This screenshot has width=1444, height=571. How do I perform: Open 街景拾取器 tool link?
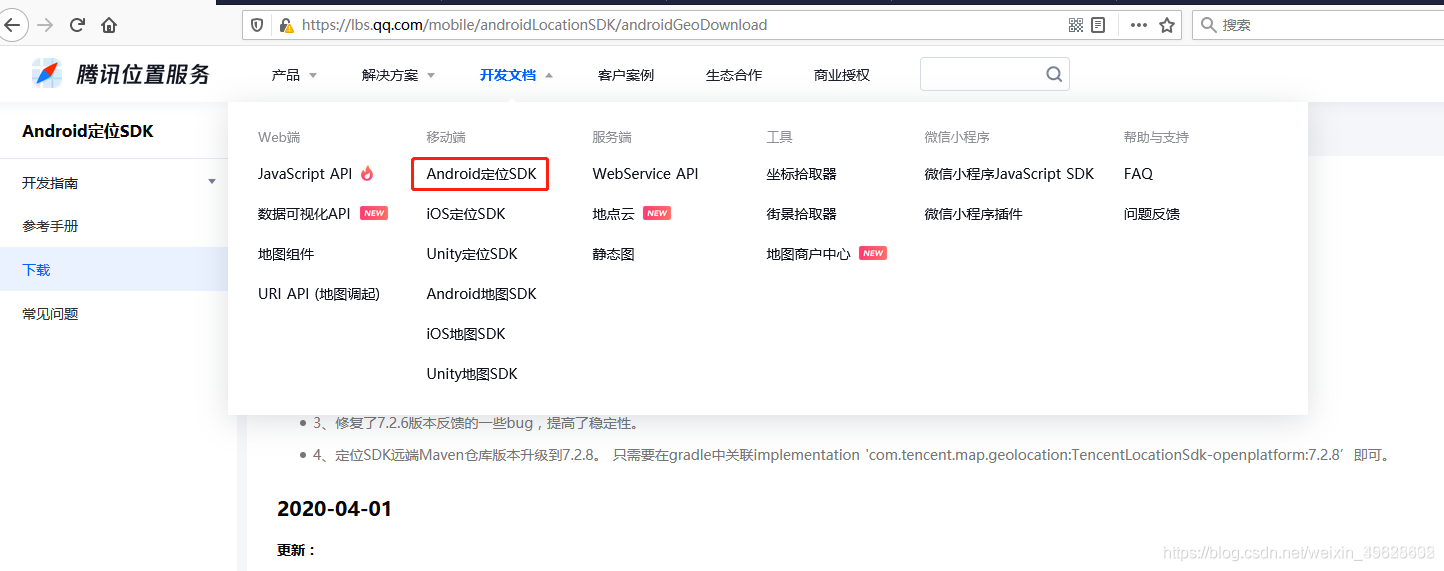pos(802,214)
